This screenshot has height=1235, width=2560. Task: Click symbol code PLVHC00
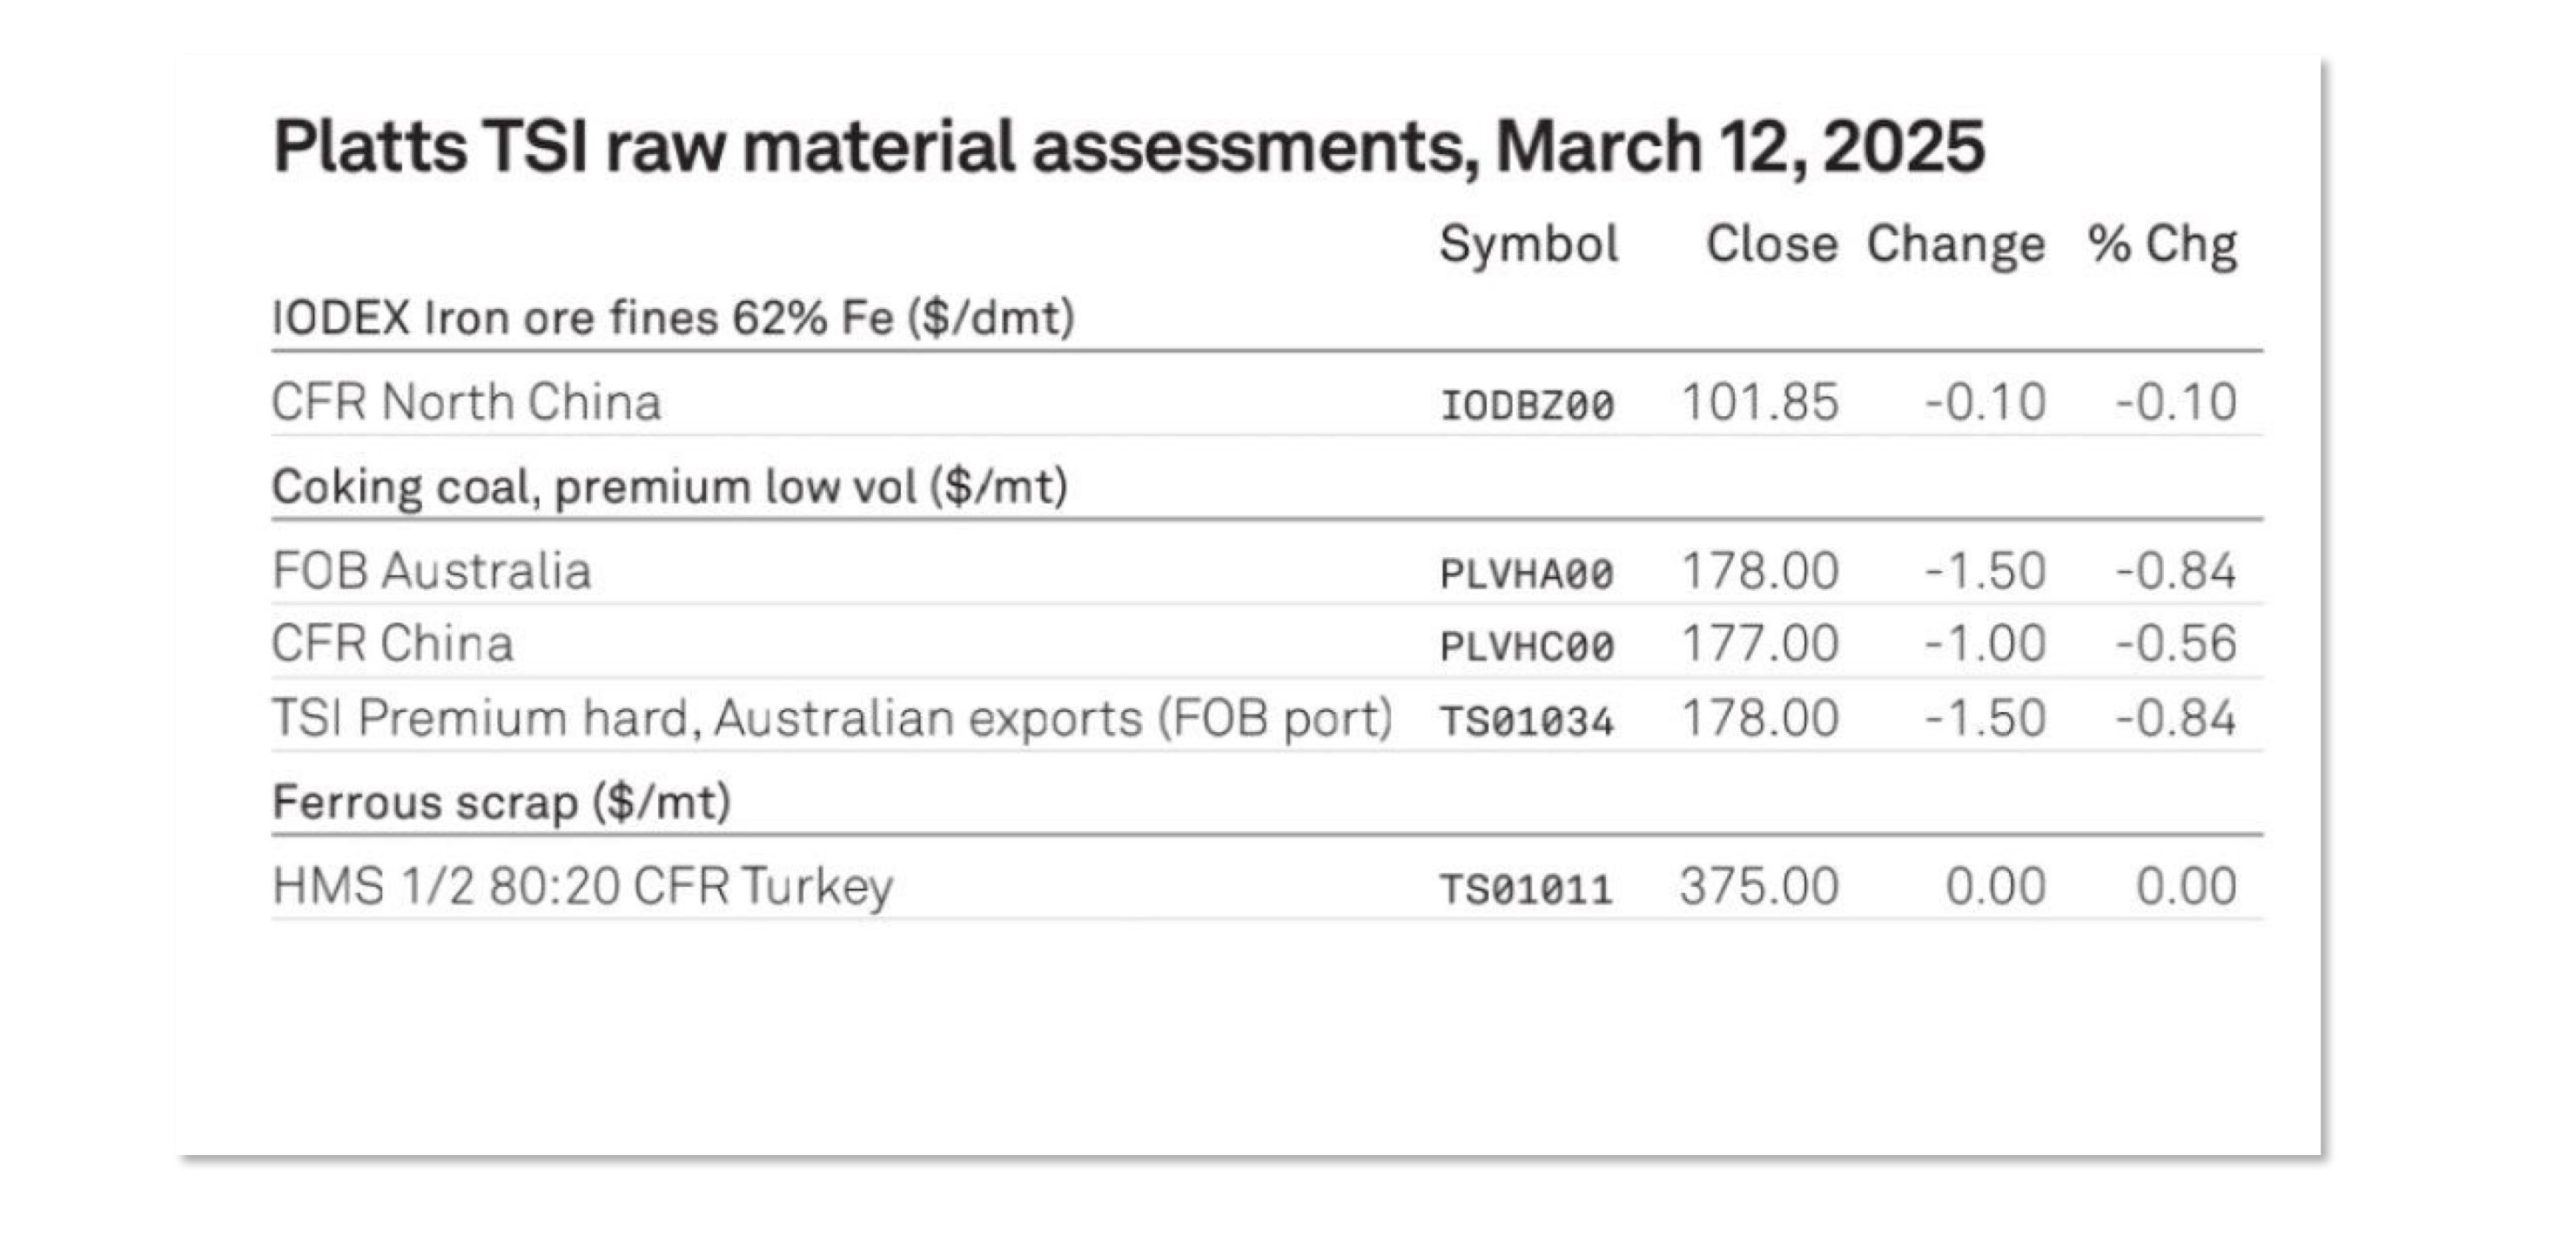pyautogui.click(x=1527, y=646)
